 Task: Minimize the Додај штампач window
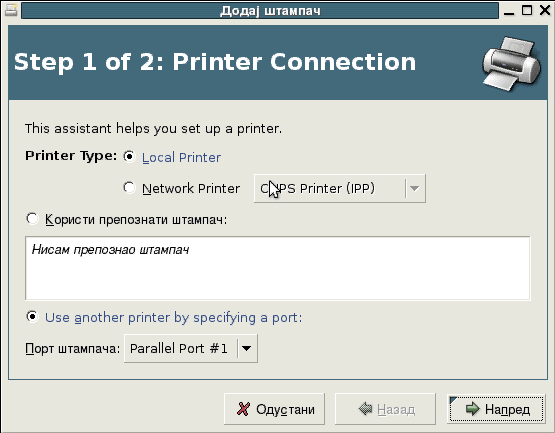509,11
